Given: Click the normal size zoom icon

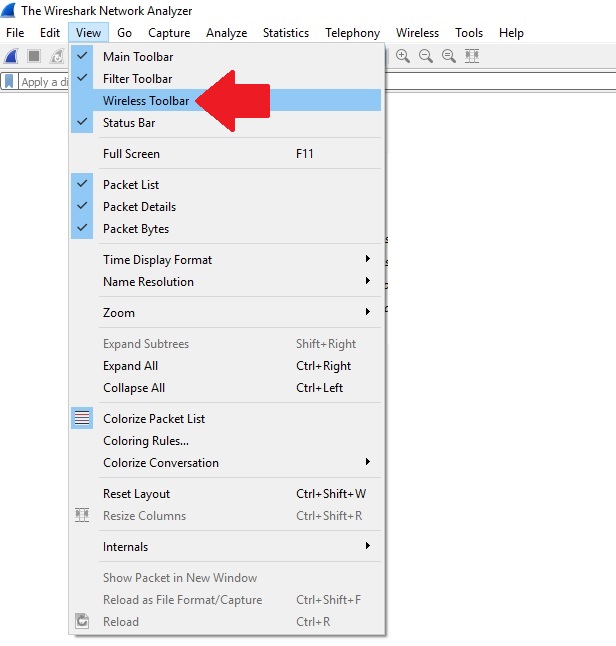Looking at the screenshot, I should (x=449, y=56).
